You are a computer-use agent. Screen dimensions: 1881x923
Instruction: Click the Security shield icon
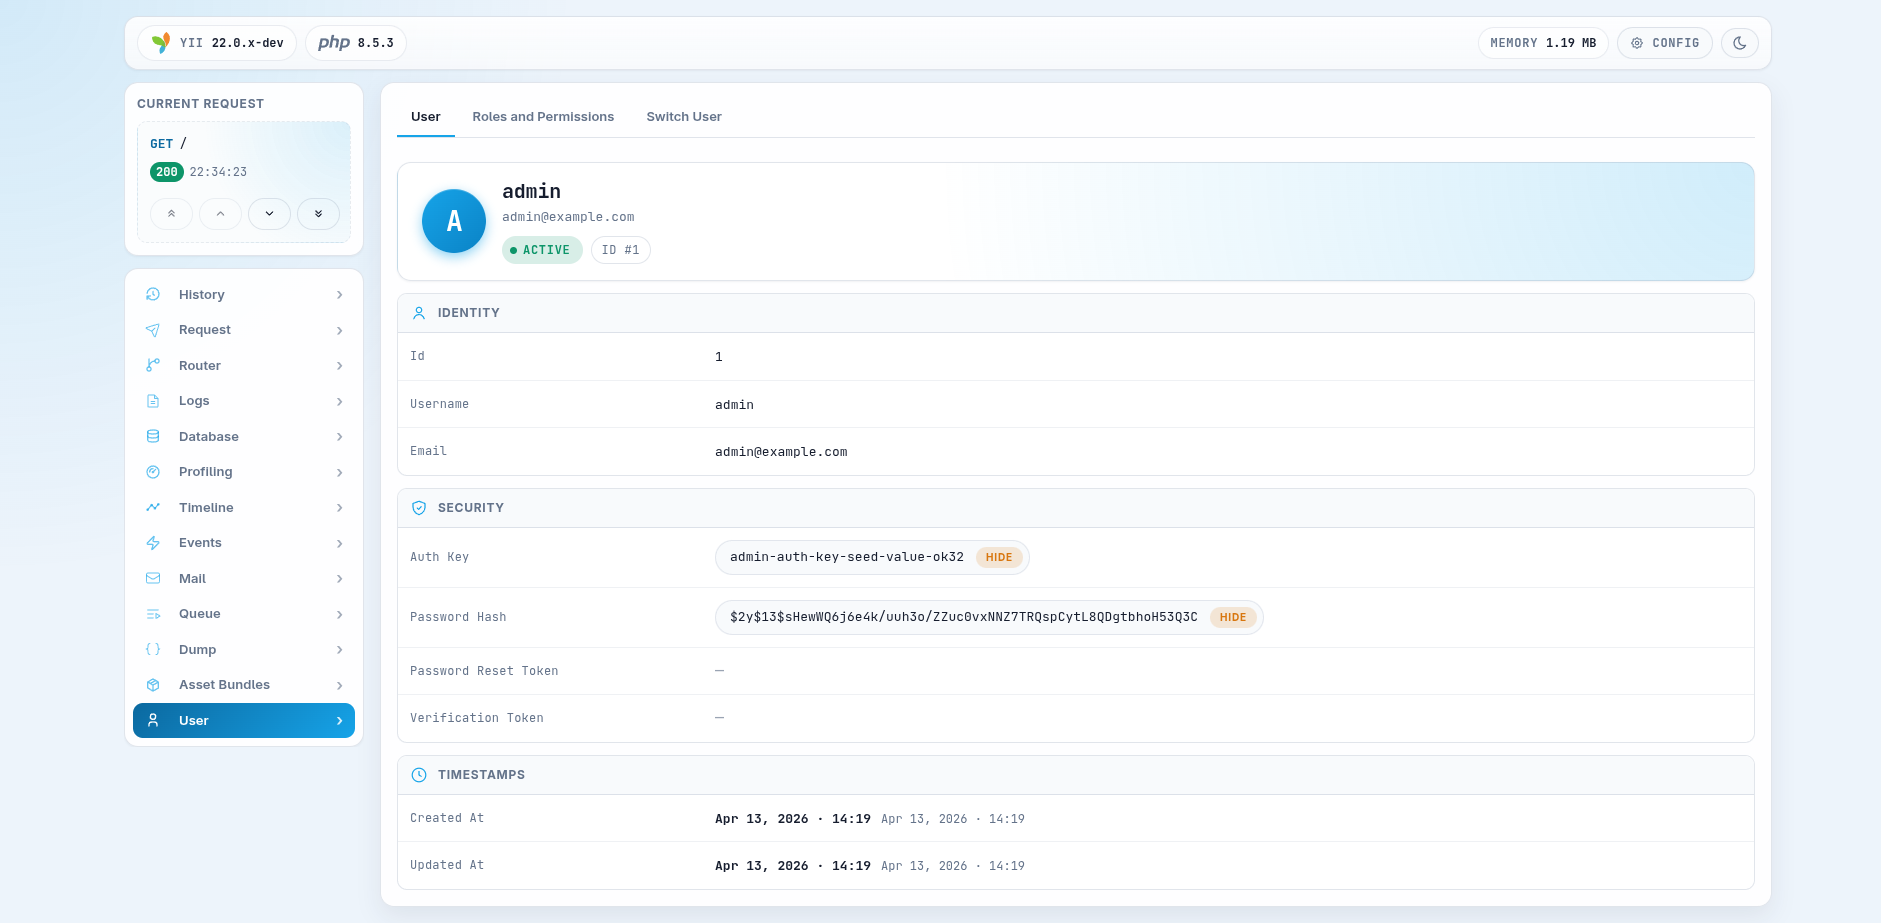tap(419, 508)
